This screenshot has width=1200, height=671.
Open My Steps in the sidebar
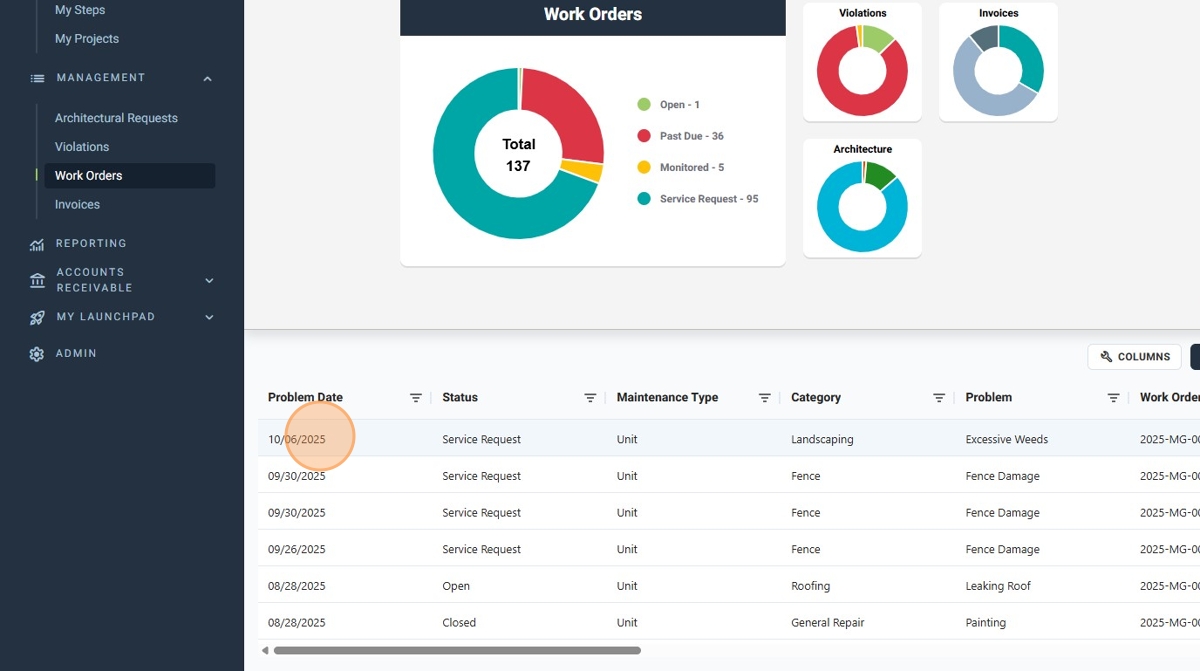80,10
